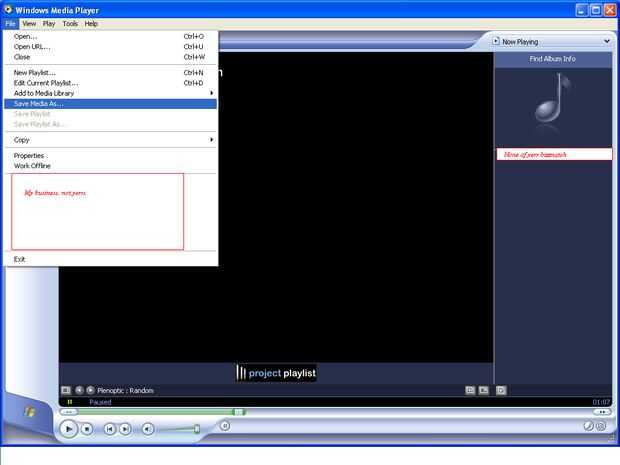Select Edit Current Playlist... menu entry
This screenshot has width=620, height=465.
pos(111,83)
